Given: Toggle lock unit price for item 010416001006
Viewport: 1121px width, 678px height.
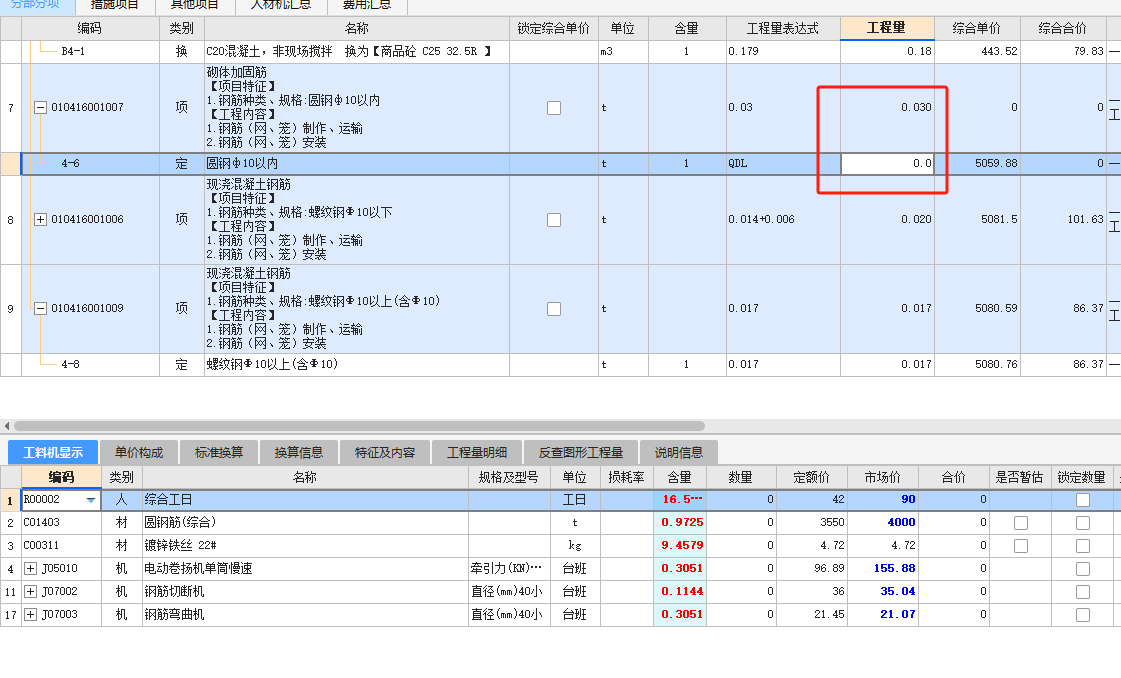Looking at the screenshot, I should (x=554, y=220).
